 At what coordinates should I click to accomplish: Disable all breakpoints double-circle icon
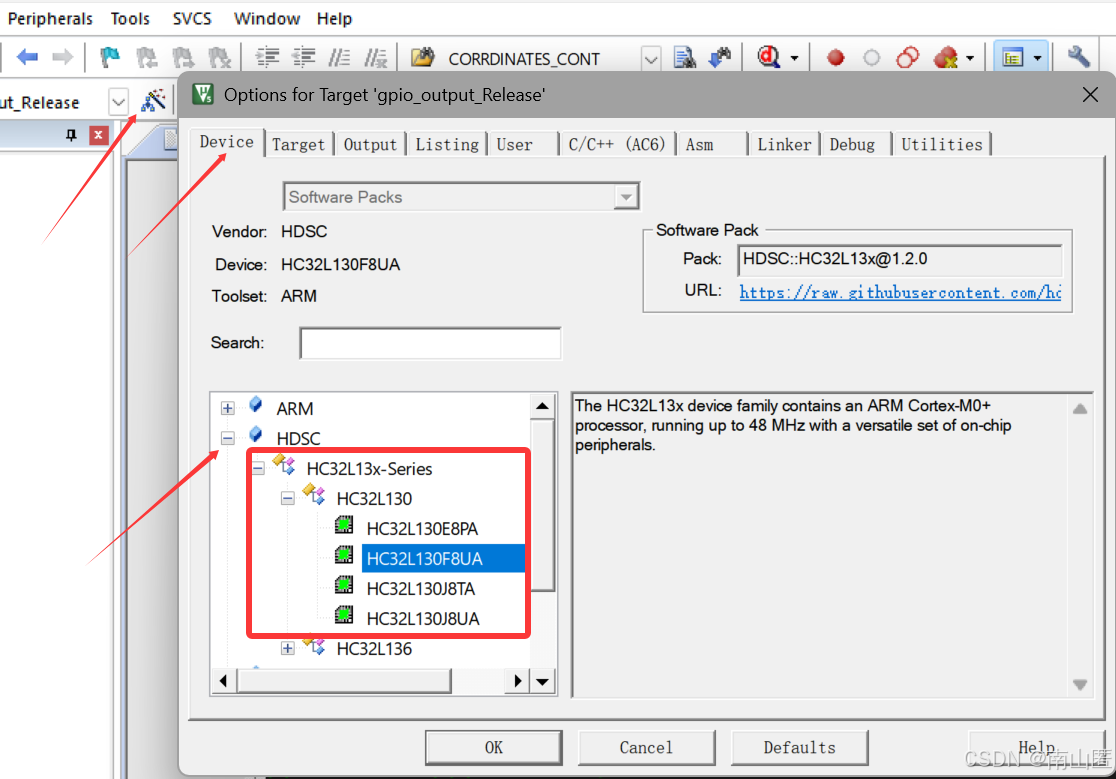[907, 58]
